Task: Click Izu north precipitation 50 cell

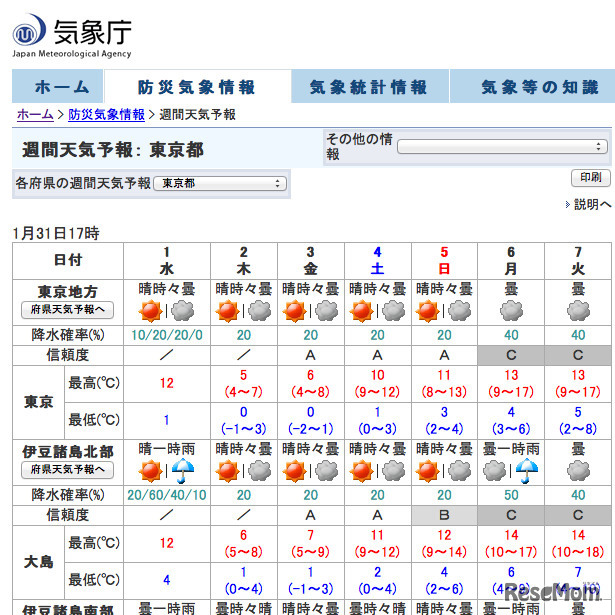Action: [511, 495]
